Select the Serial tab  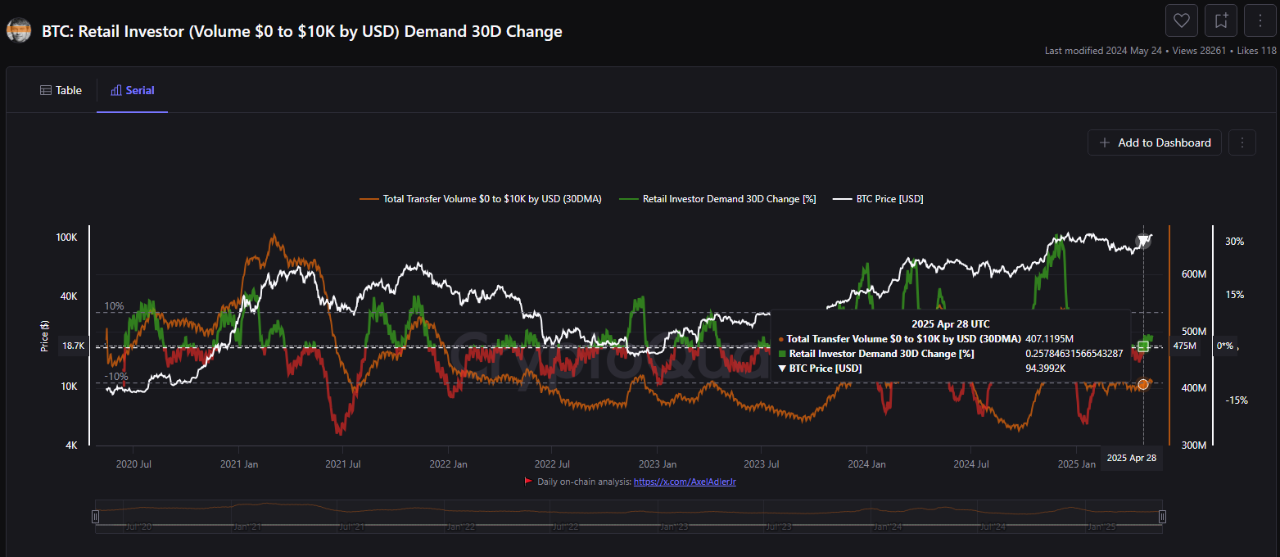pyautogui.click(x=132, y=90)
